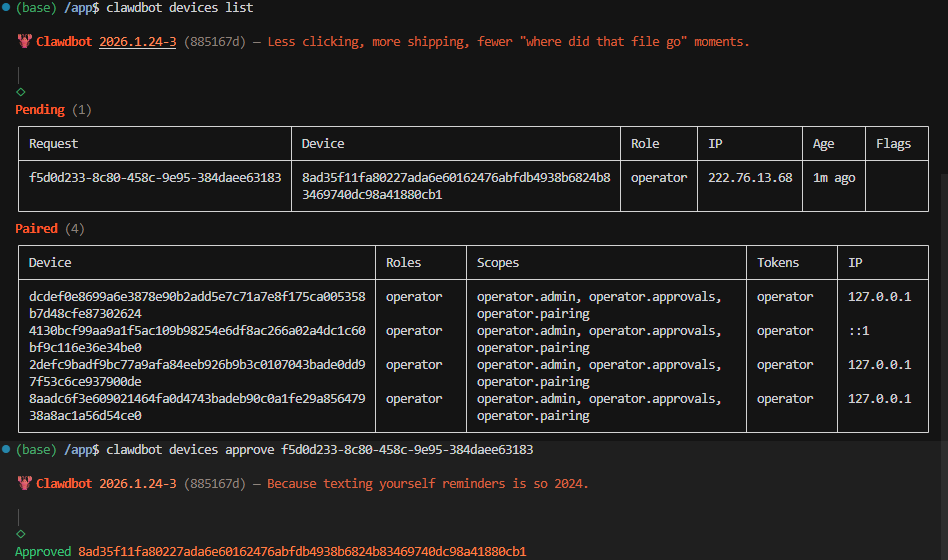Click the Scopes column header

pos(498,263)
